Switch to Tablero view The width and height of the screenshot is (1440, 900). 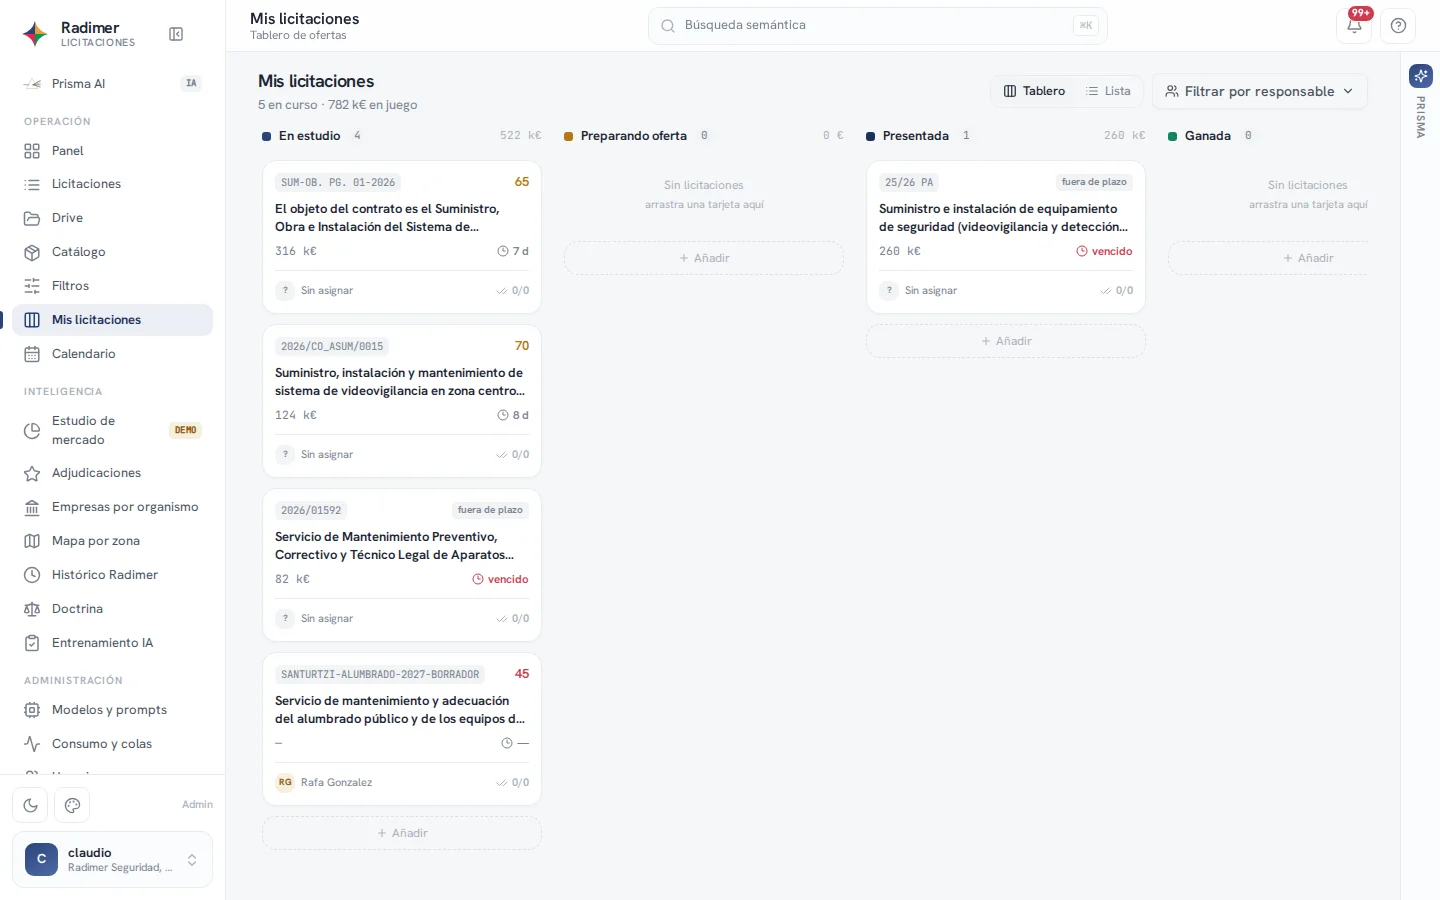point(1034,91)
